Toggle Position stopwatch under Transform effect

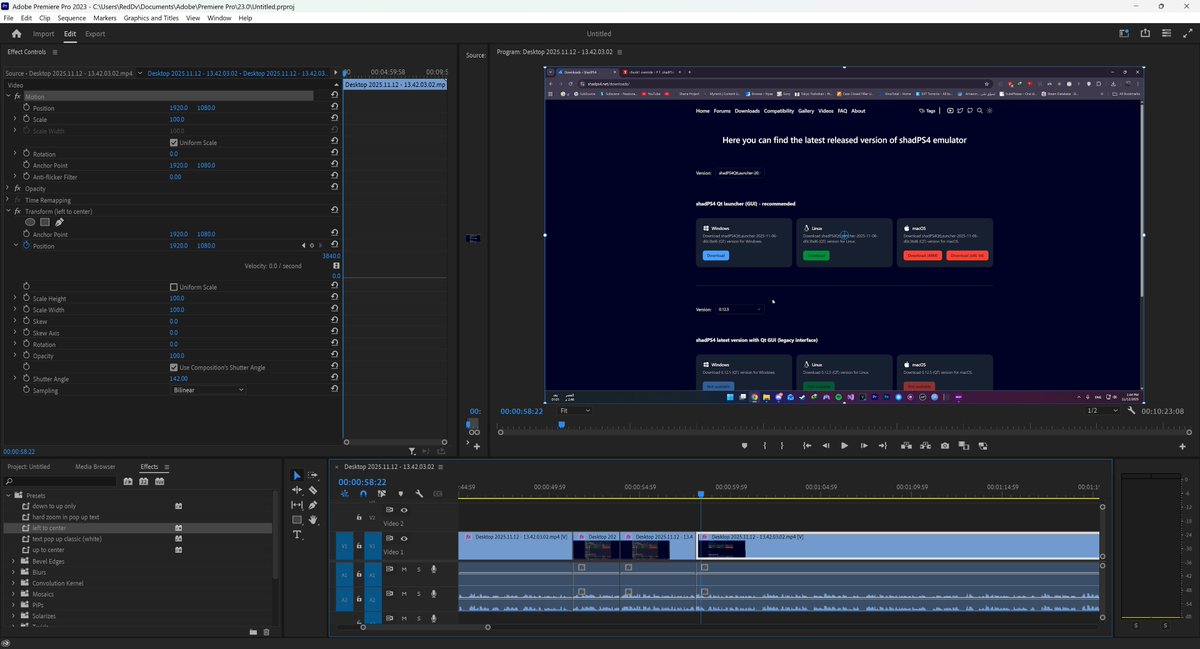click(25, 245)
